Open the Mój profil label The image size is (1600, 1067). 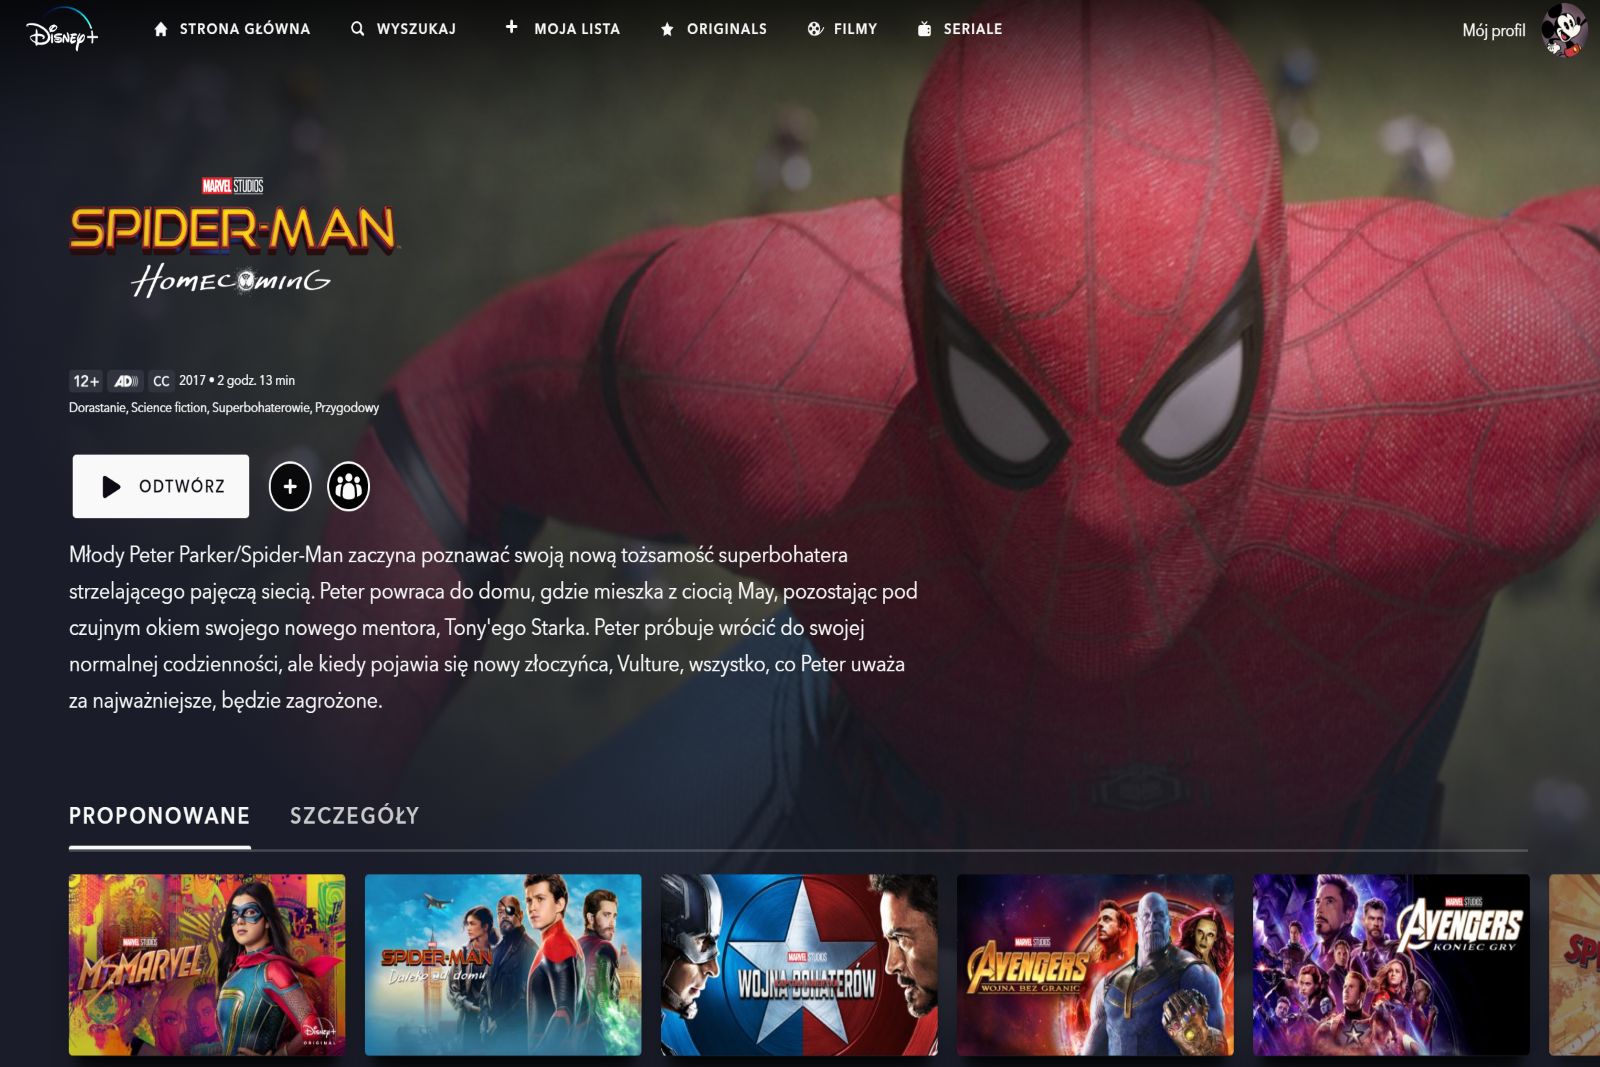click(1494, 30)
